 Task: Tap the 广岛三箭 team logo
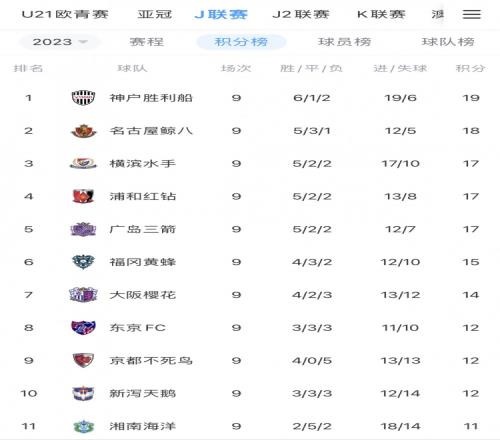[x=83, y=229]
